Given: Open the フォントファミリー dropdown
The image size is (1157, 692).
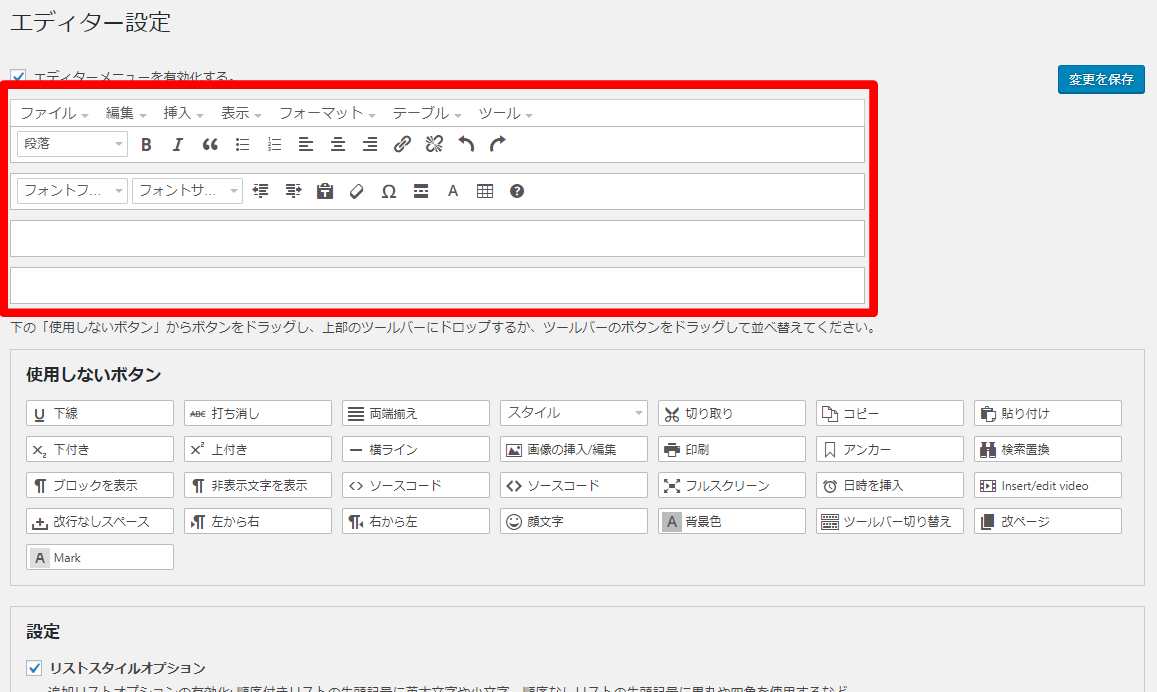Looking at the screenshot, I should click(x=72, y=191).
